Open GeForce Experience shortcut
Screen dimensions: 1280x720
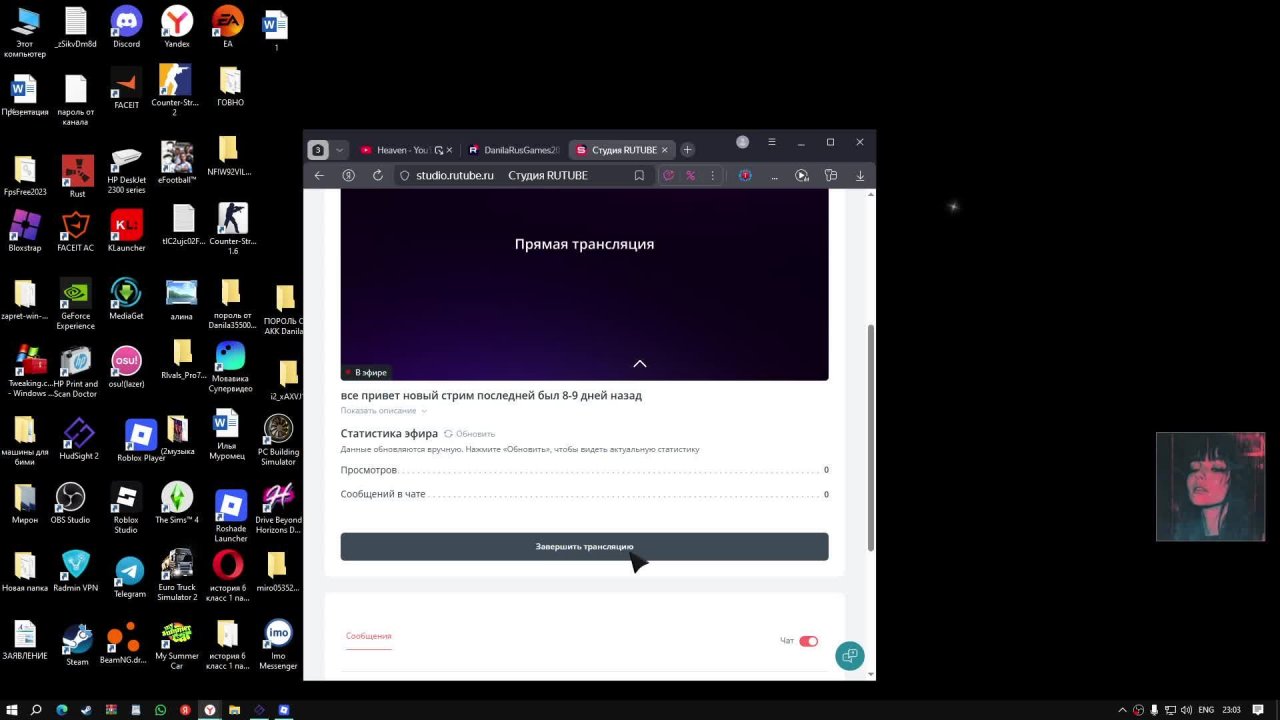[x=75, y=304]
